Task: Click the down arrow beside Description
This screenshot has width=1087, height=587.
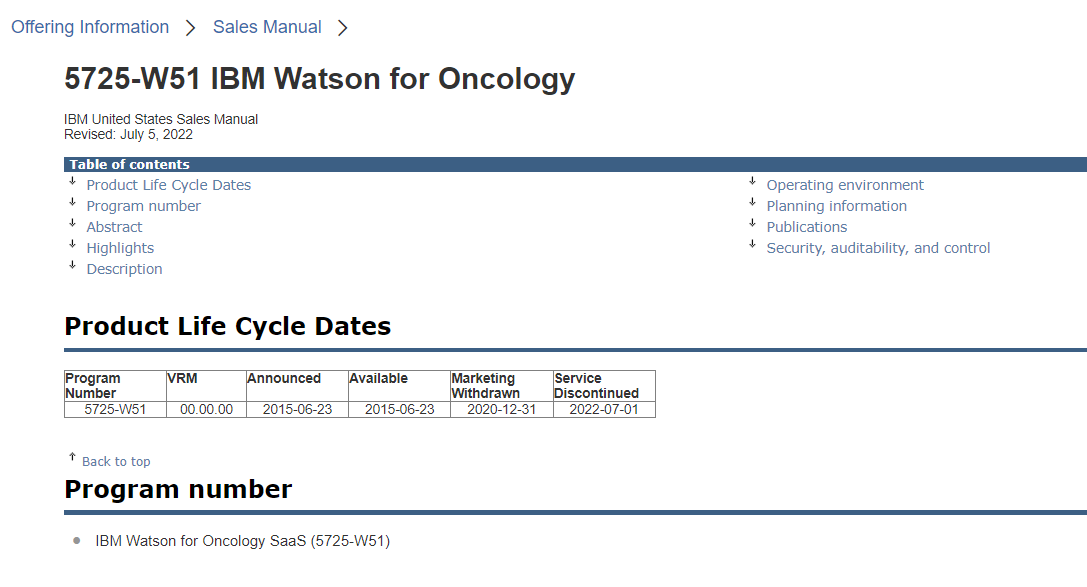Action: (72, 265)
